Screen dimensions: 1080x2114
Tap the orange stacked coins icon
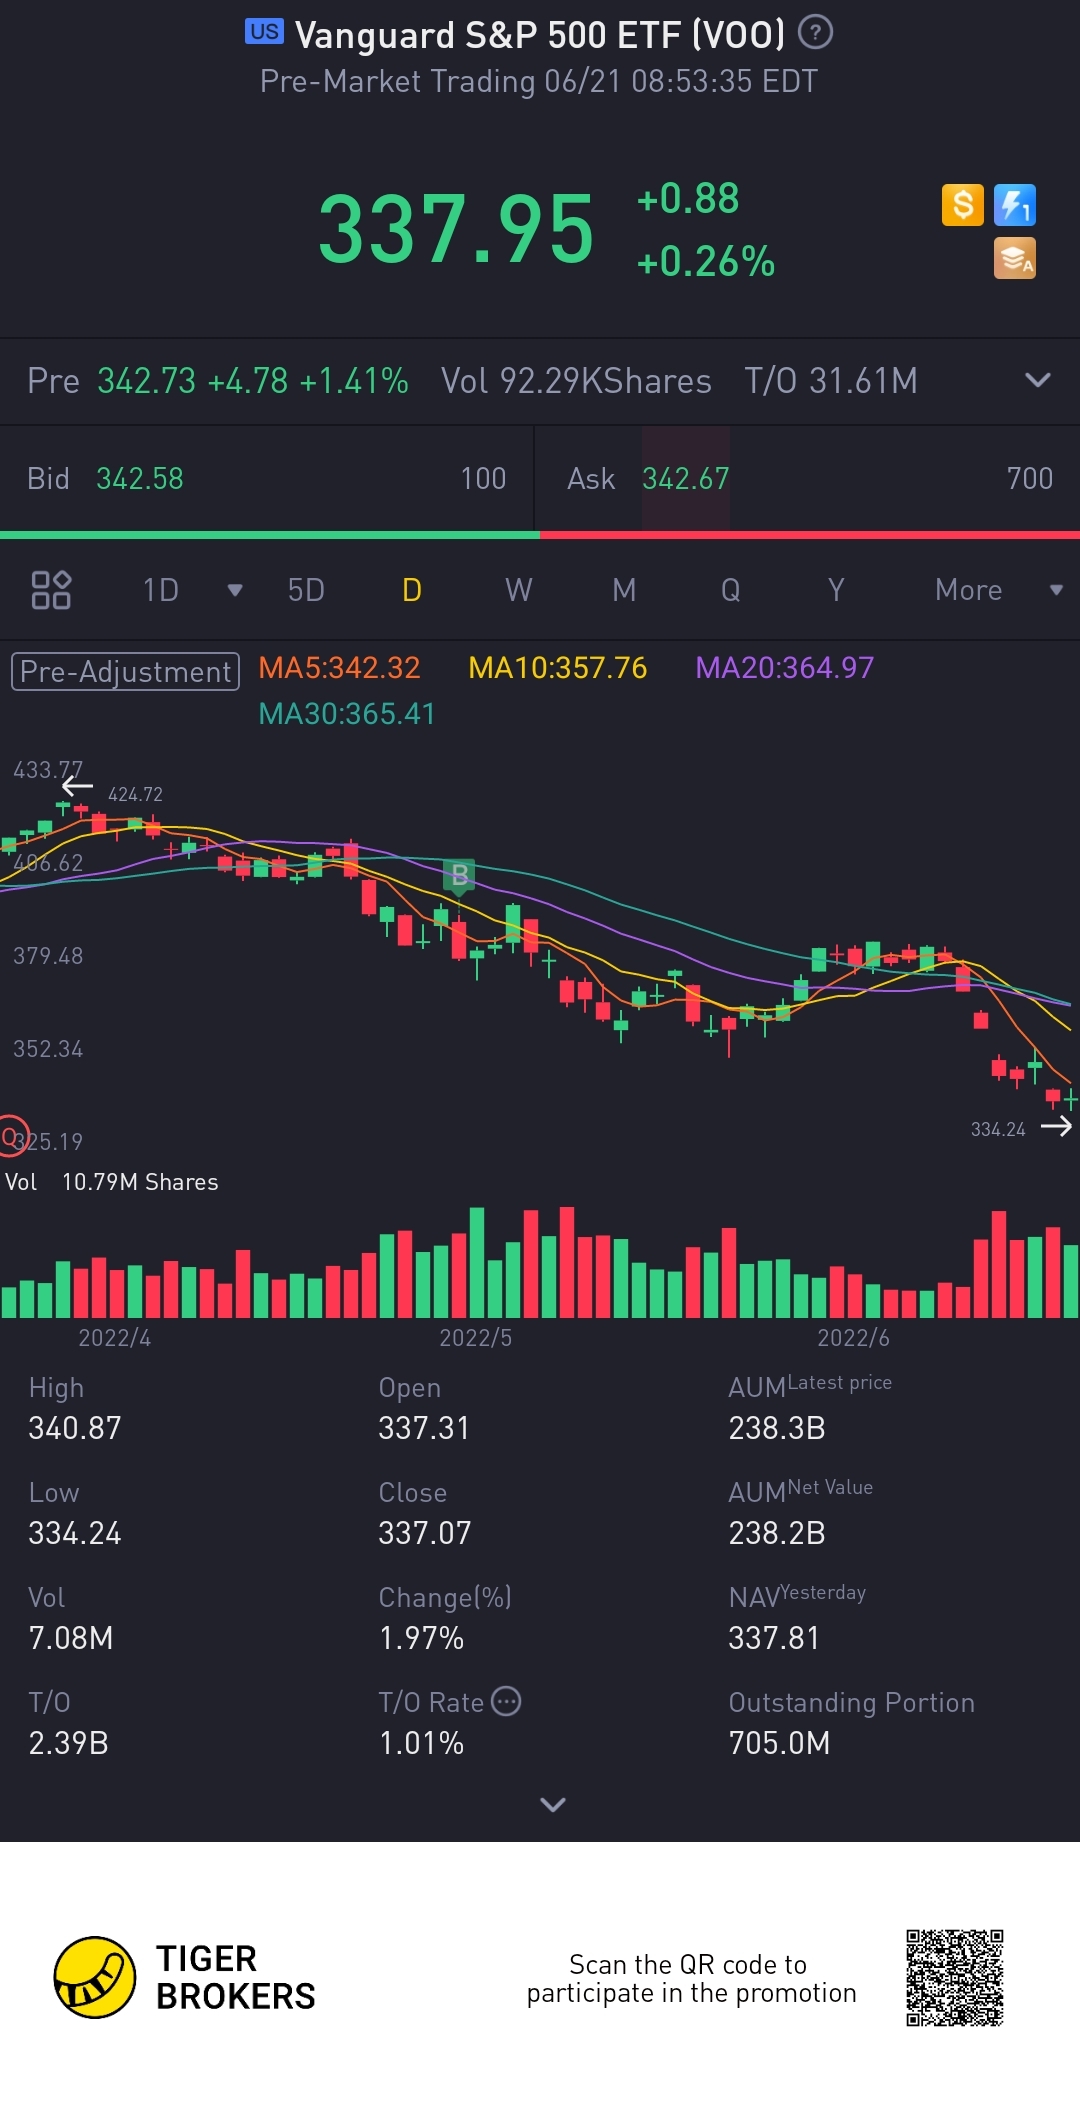[1014, 258]
